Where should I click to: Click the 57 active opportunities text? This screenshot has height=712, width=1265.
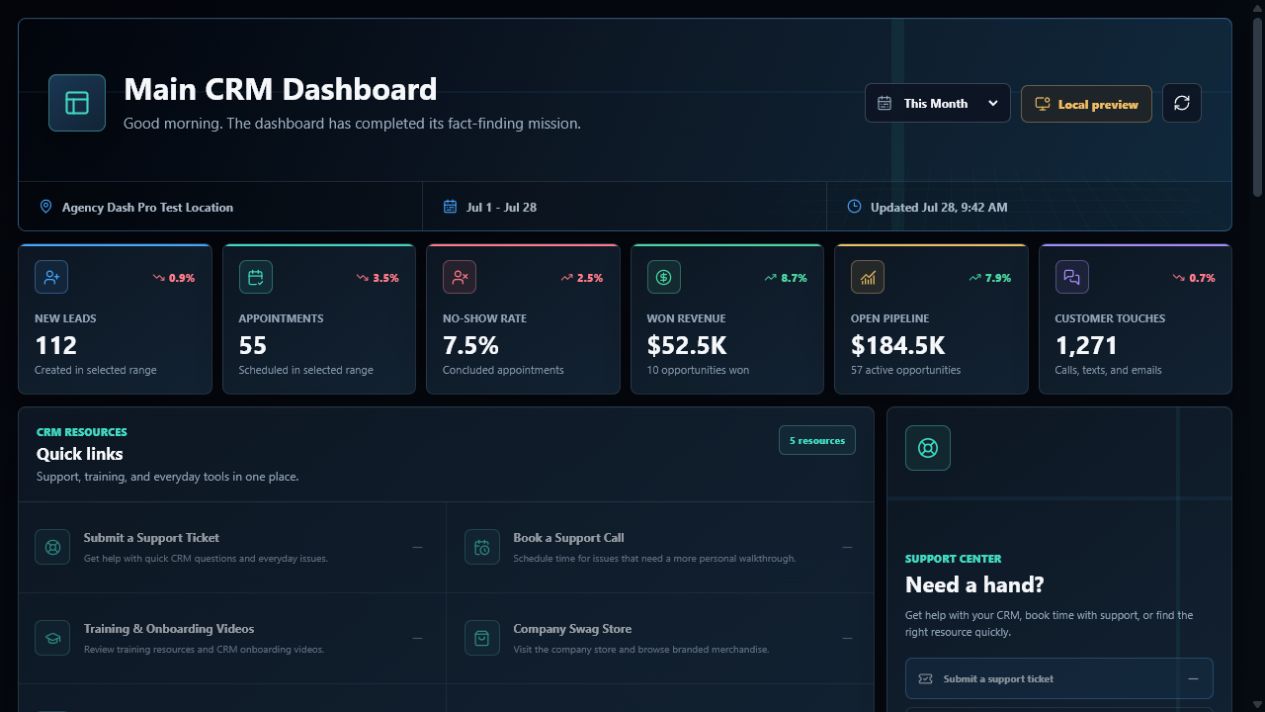coord(906,370)
